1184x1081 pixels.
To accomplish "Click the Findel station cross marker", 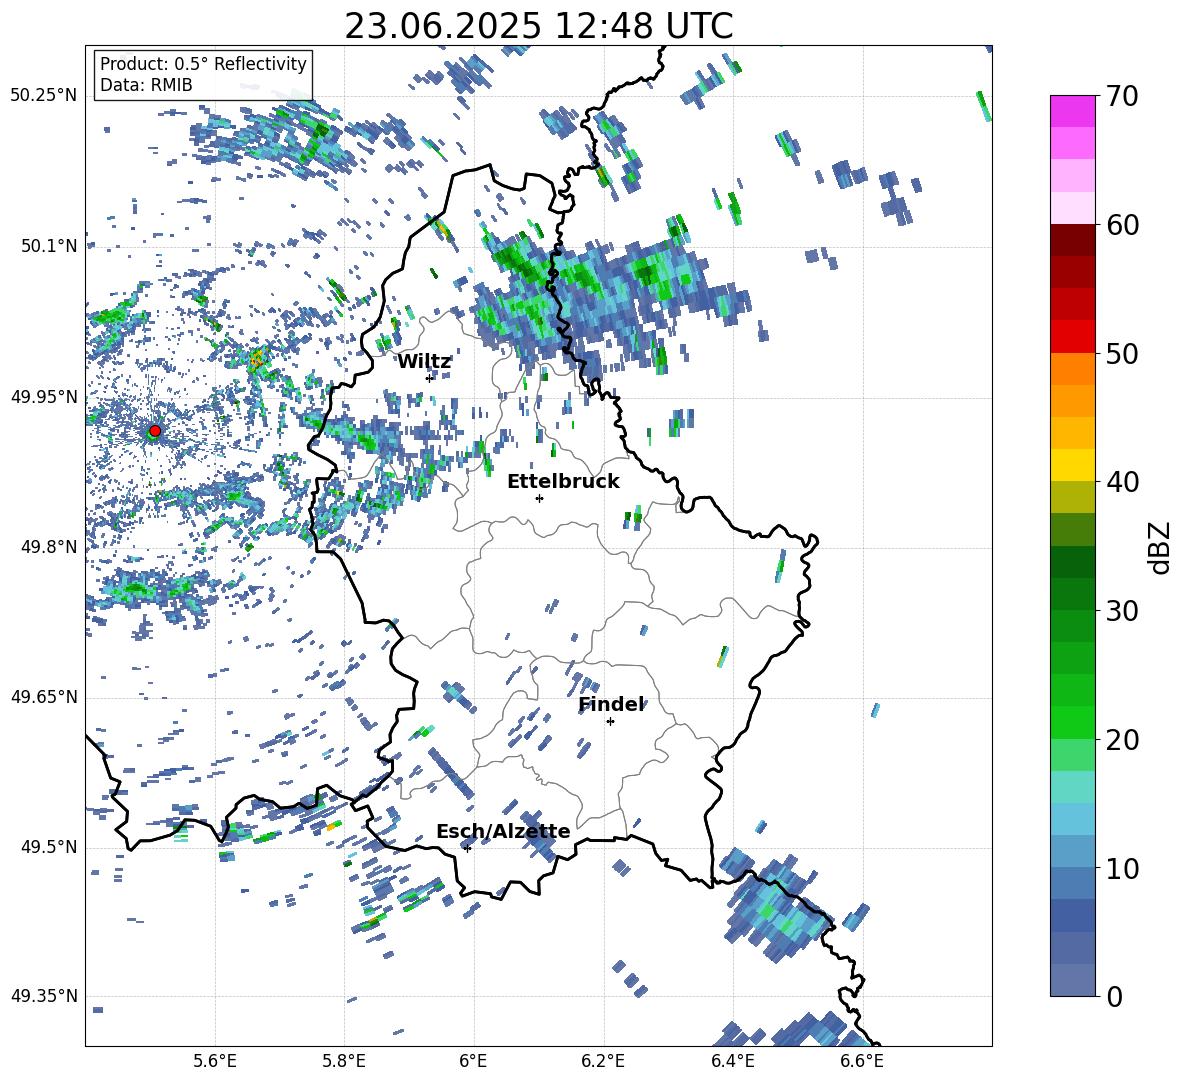I will (x=610, y=722).
